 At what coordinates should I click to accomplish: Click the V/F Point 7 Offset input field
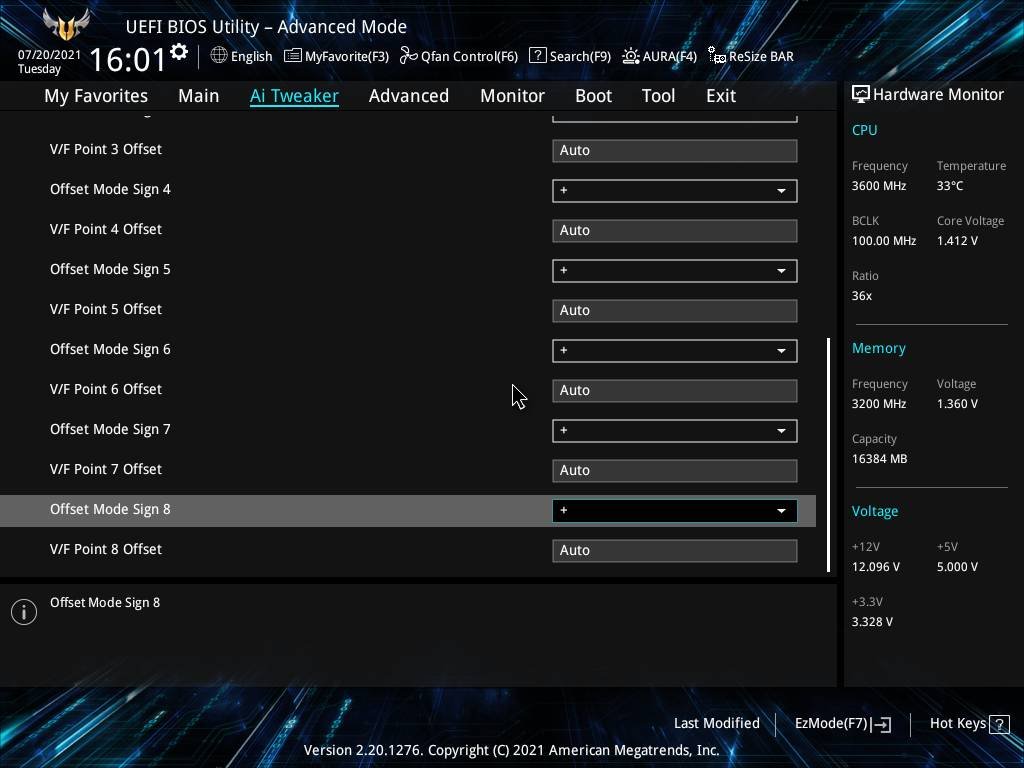coord(674,470)
